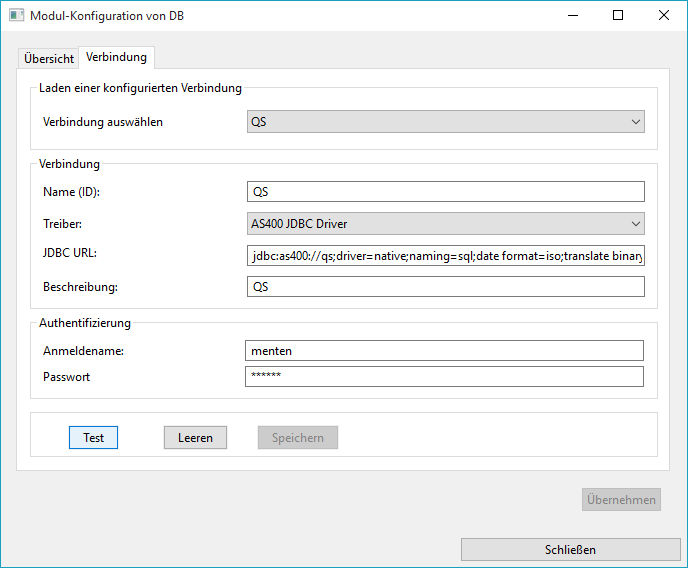
Task: Close the window with the X button
Action: tap(664, 16)
